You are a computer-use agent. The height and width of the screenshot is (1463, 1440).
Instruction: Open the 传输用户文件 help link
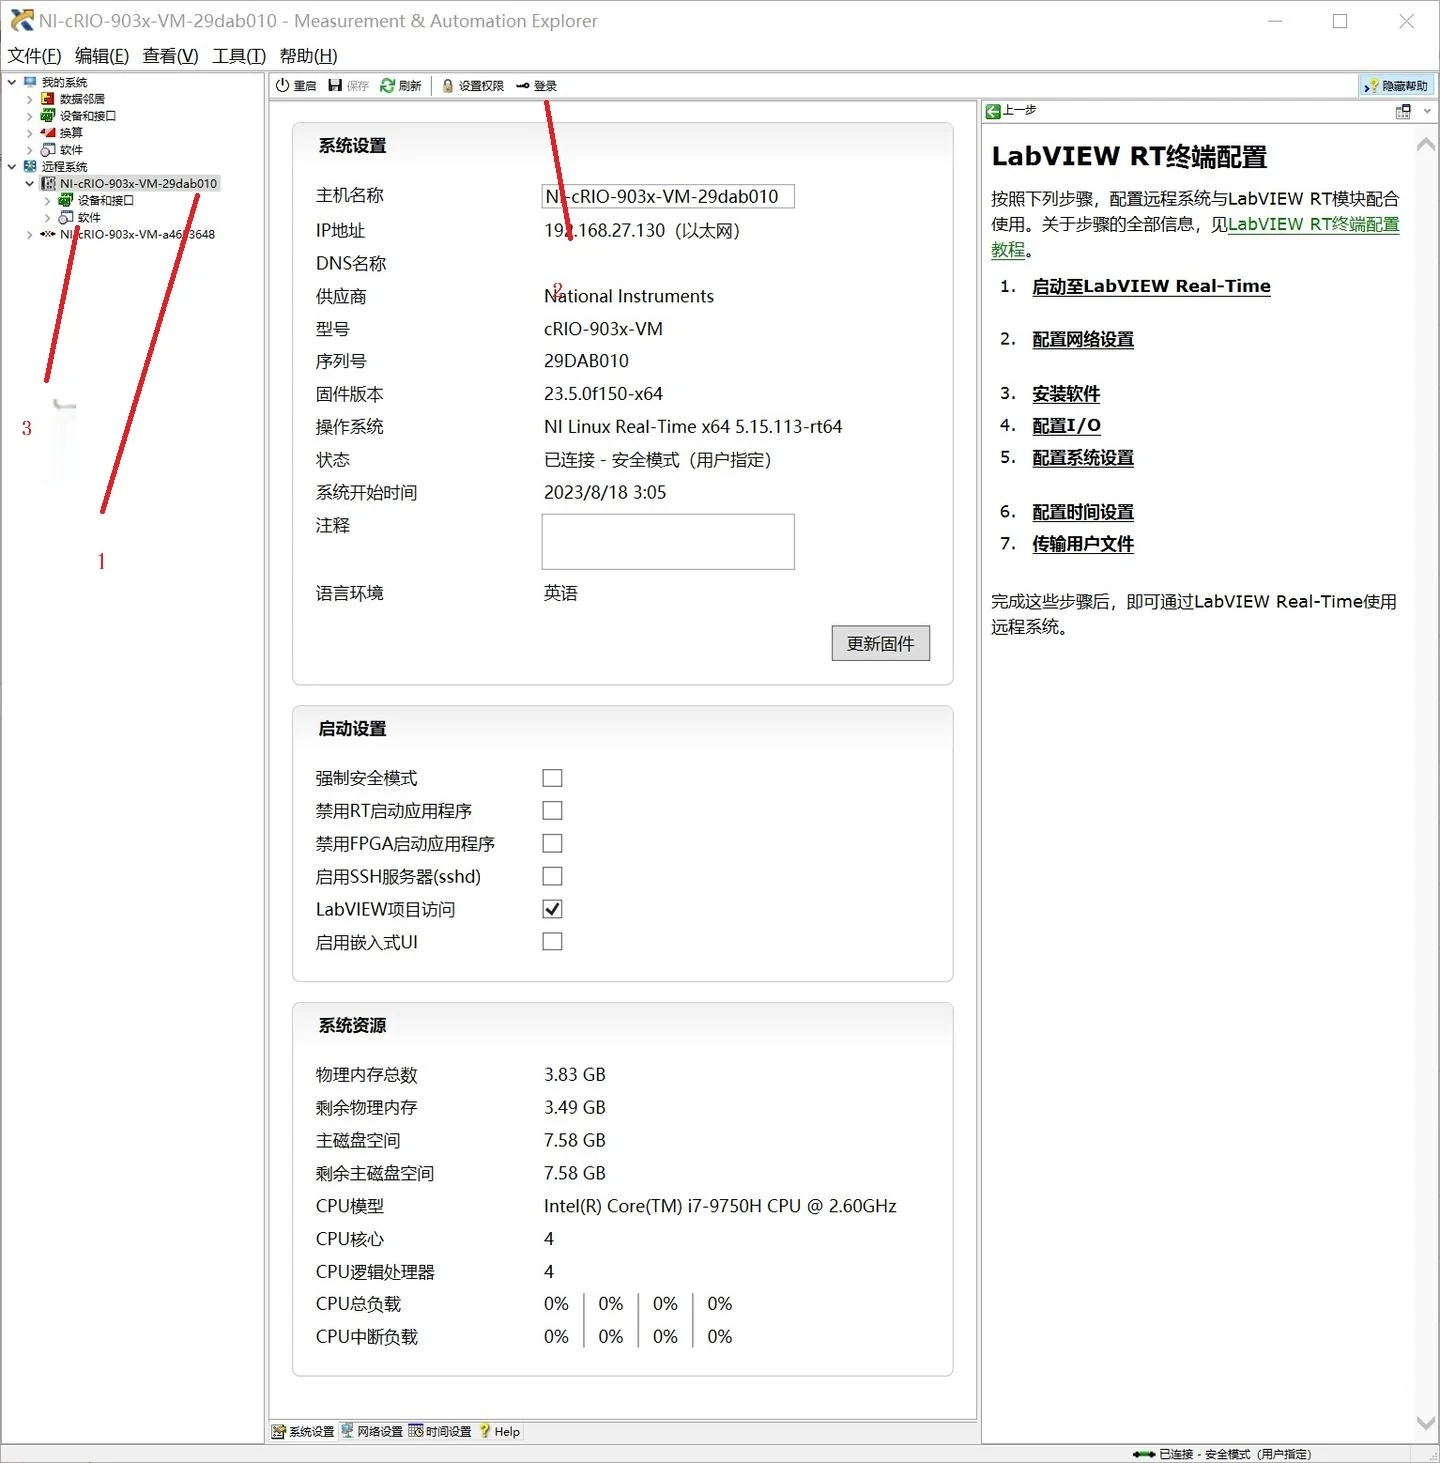[x=1083, y=544]
